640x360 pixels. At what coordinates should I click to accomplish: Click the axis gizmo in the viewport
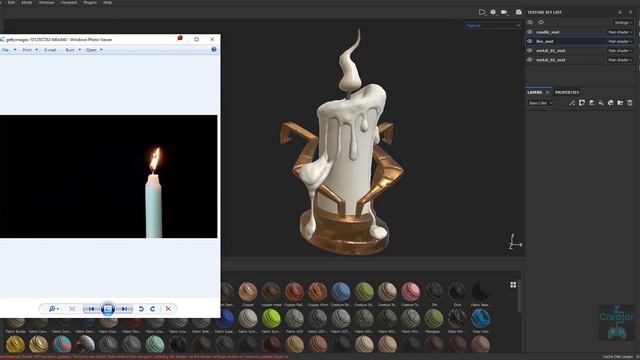(x=515, y=241)
